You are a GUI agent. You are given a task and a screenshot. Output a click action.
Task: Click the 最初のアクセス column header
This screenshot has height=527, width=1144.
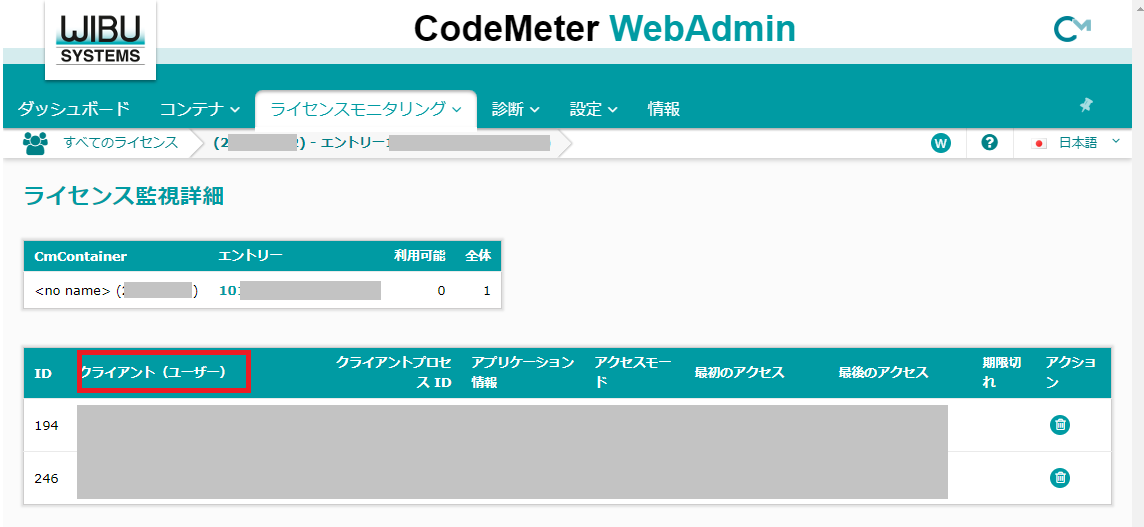pyautogui.click(x=740, y=372)
